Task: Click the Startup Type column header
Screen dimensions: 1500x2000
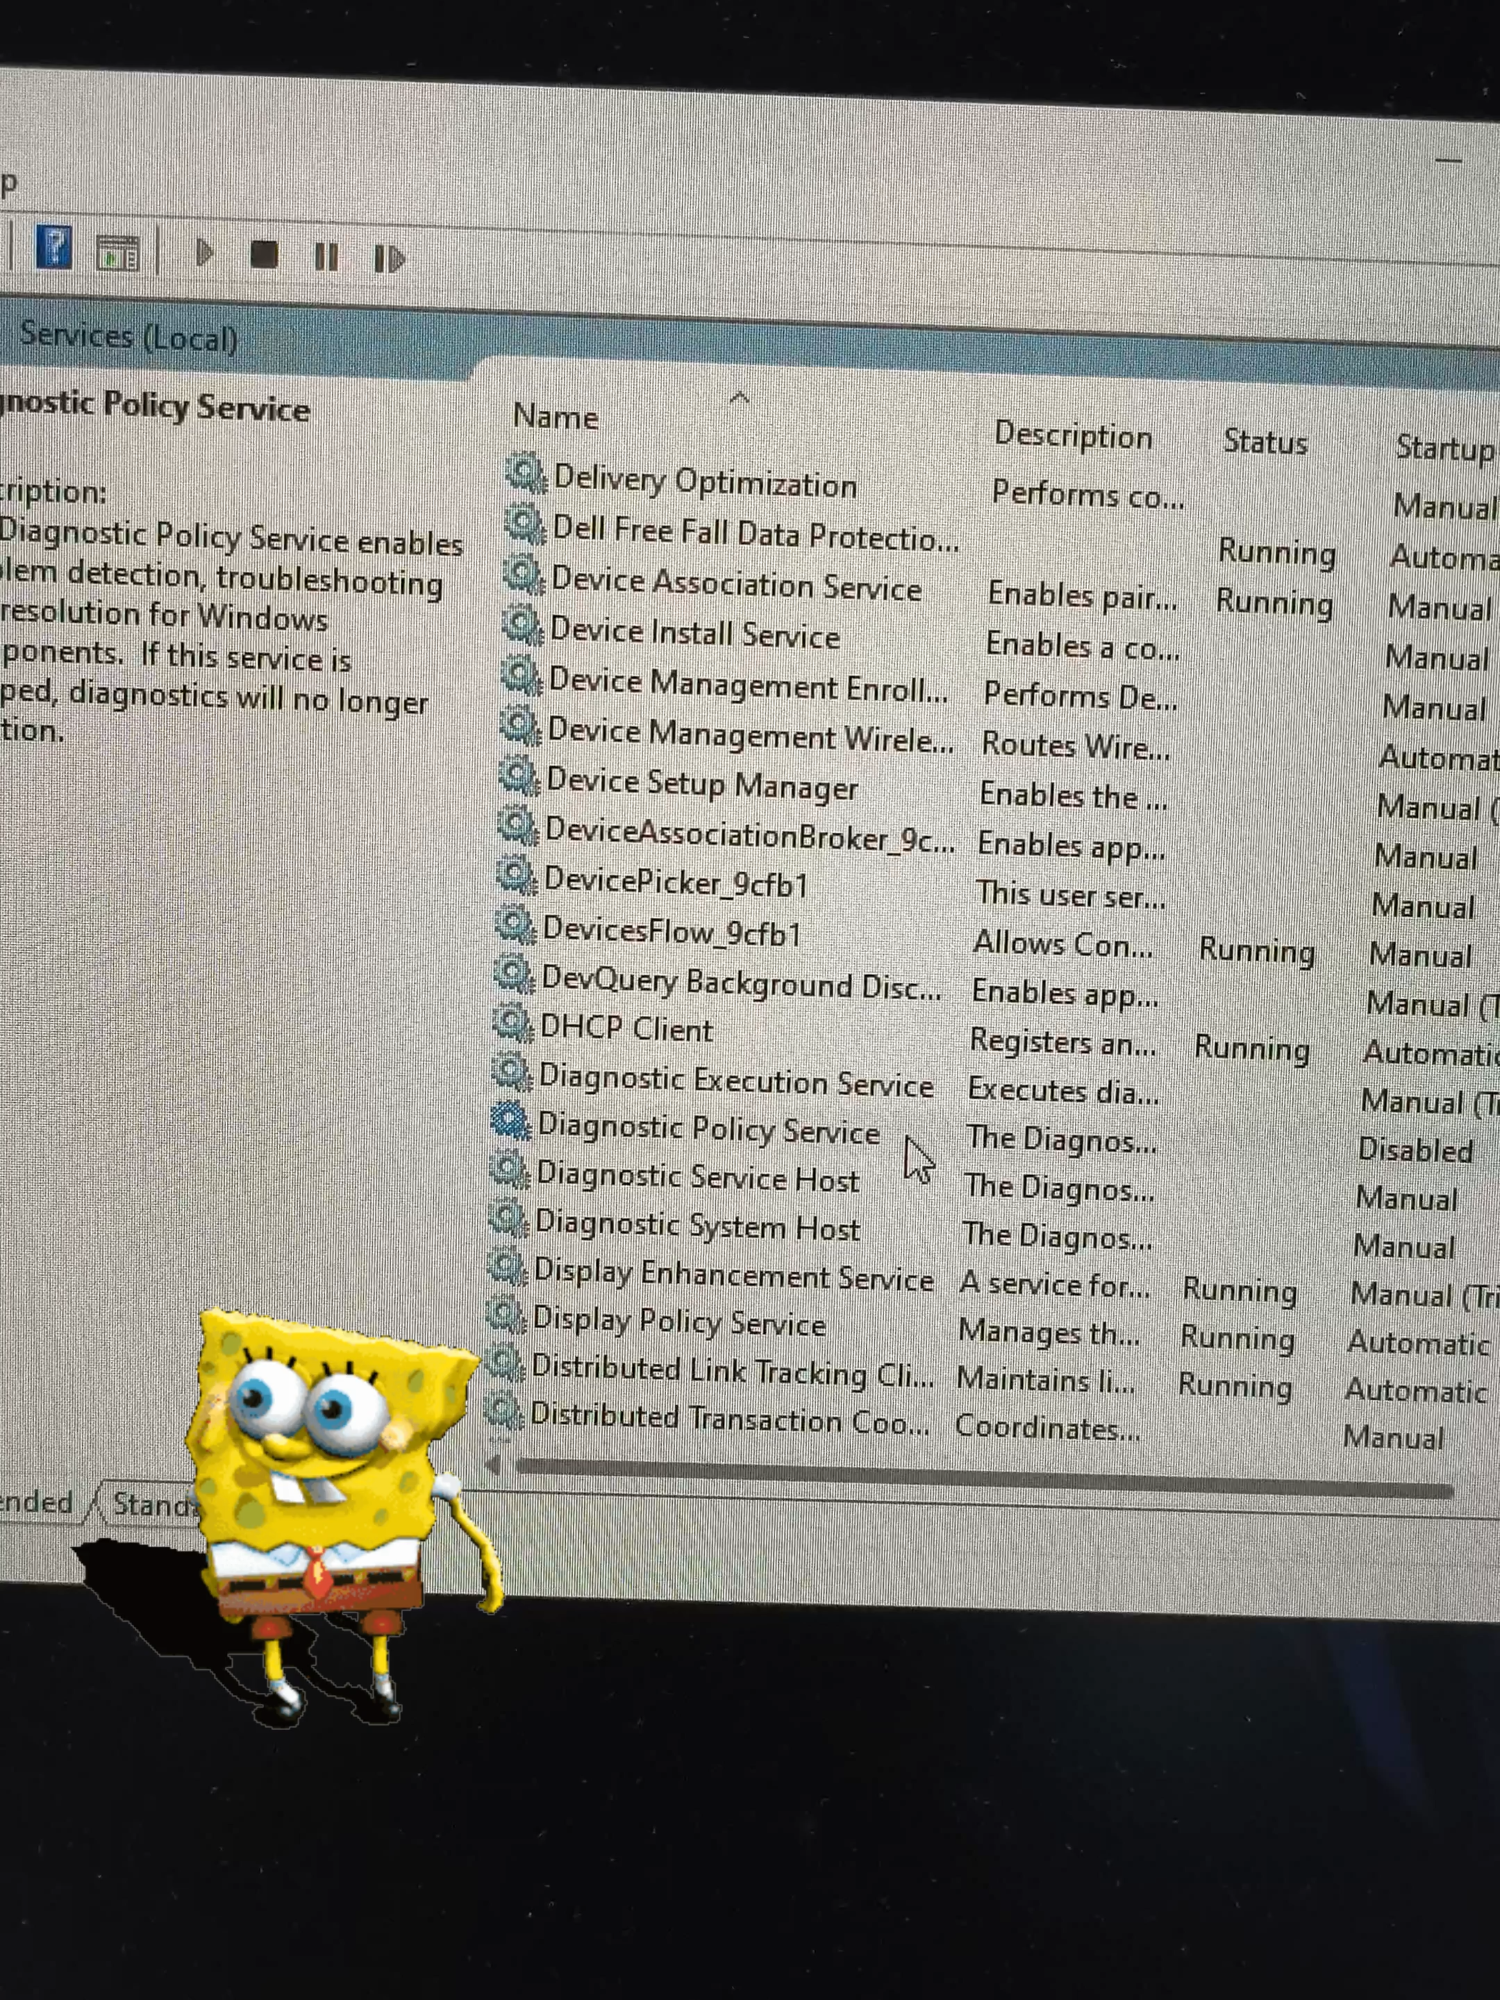Action: coord(1446,447)
